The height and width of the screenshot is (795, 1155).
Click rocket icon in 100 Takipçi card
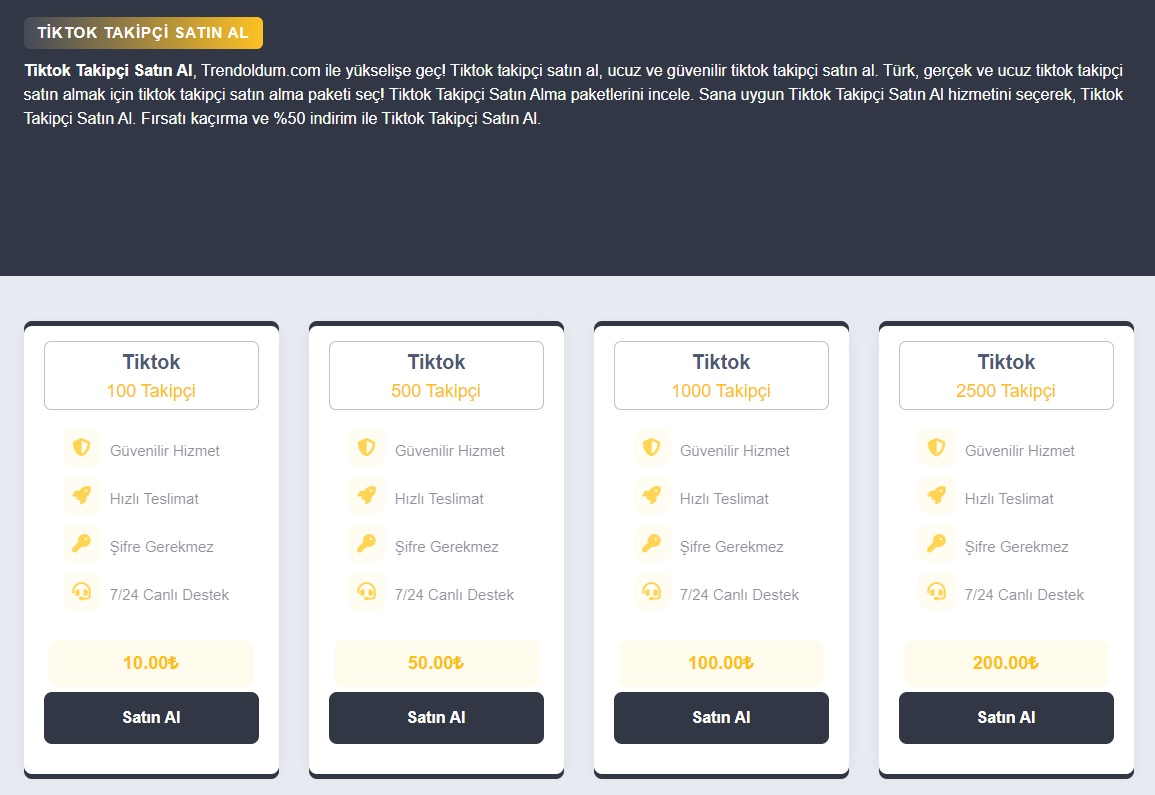(81, 496)
